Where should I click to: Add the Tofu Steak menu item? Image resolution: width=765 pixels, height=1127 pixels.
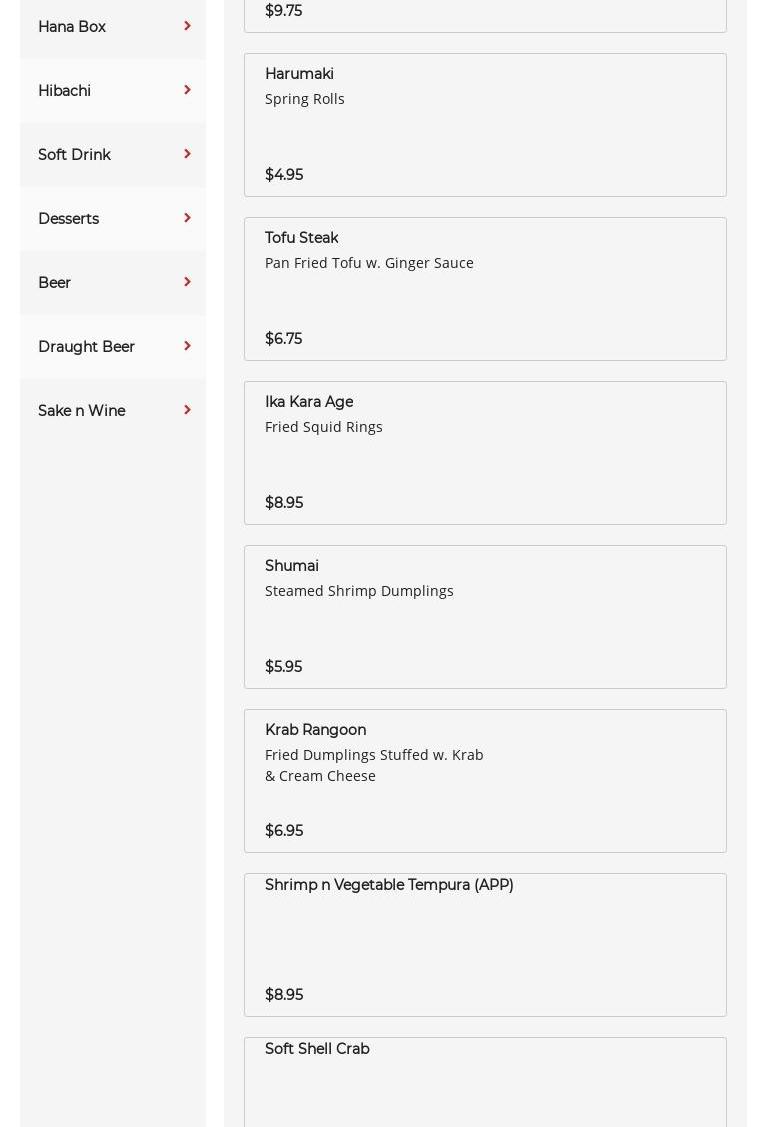pyautogui.click(x=485, y=289)
